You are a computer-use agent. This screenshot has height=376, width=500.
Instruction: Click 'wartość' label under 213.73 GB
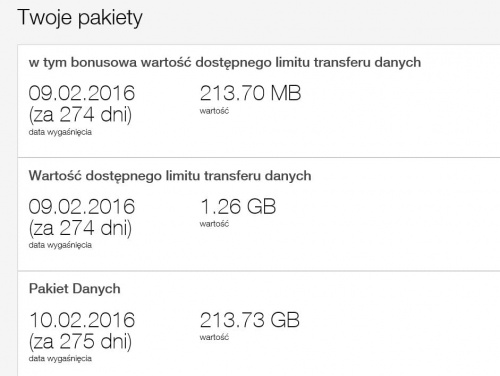click(x=214, y=337)
